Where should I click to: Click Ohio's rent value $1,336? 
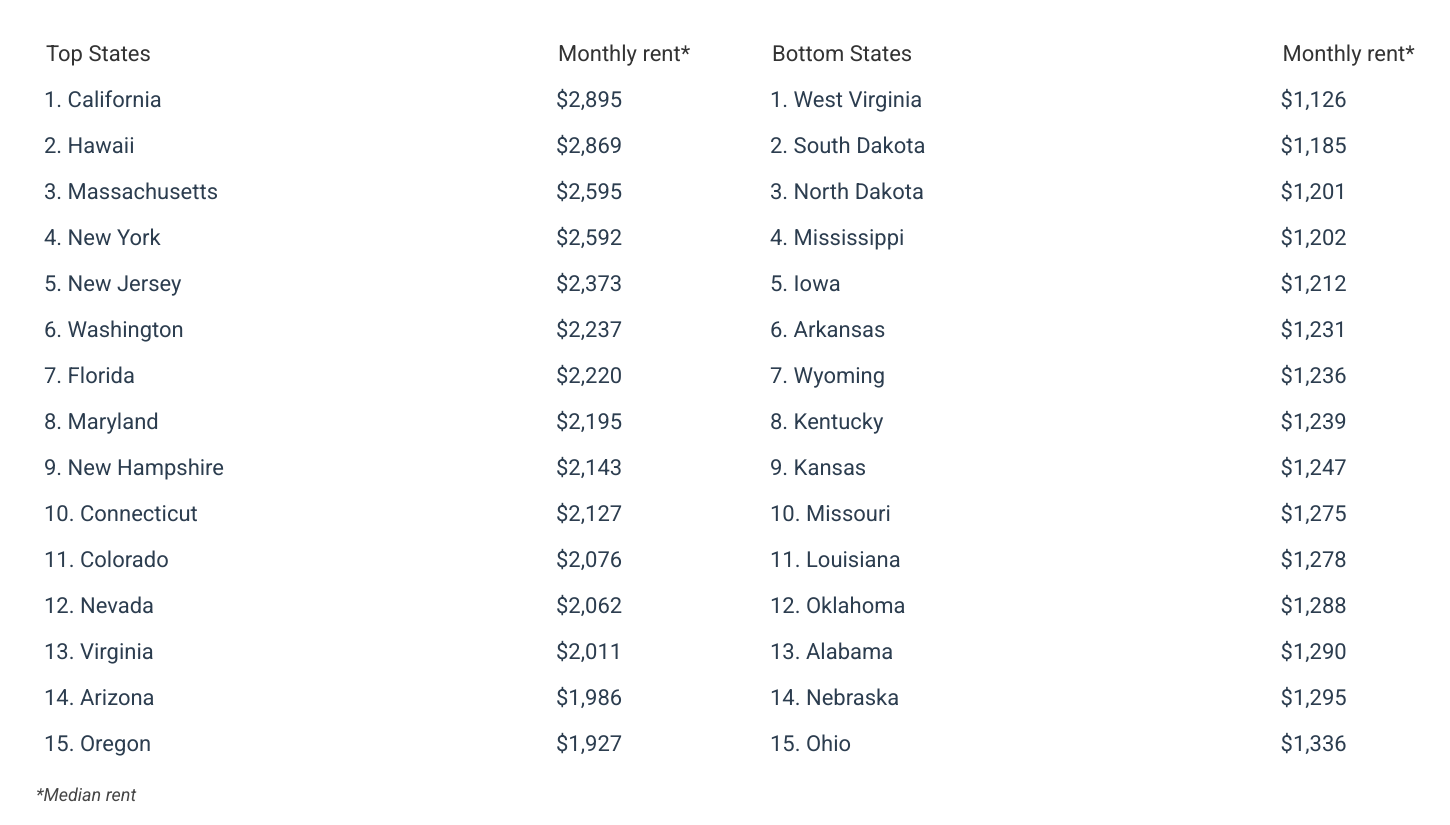tap(1313, 744)
